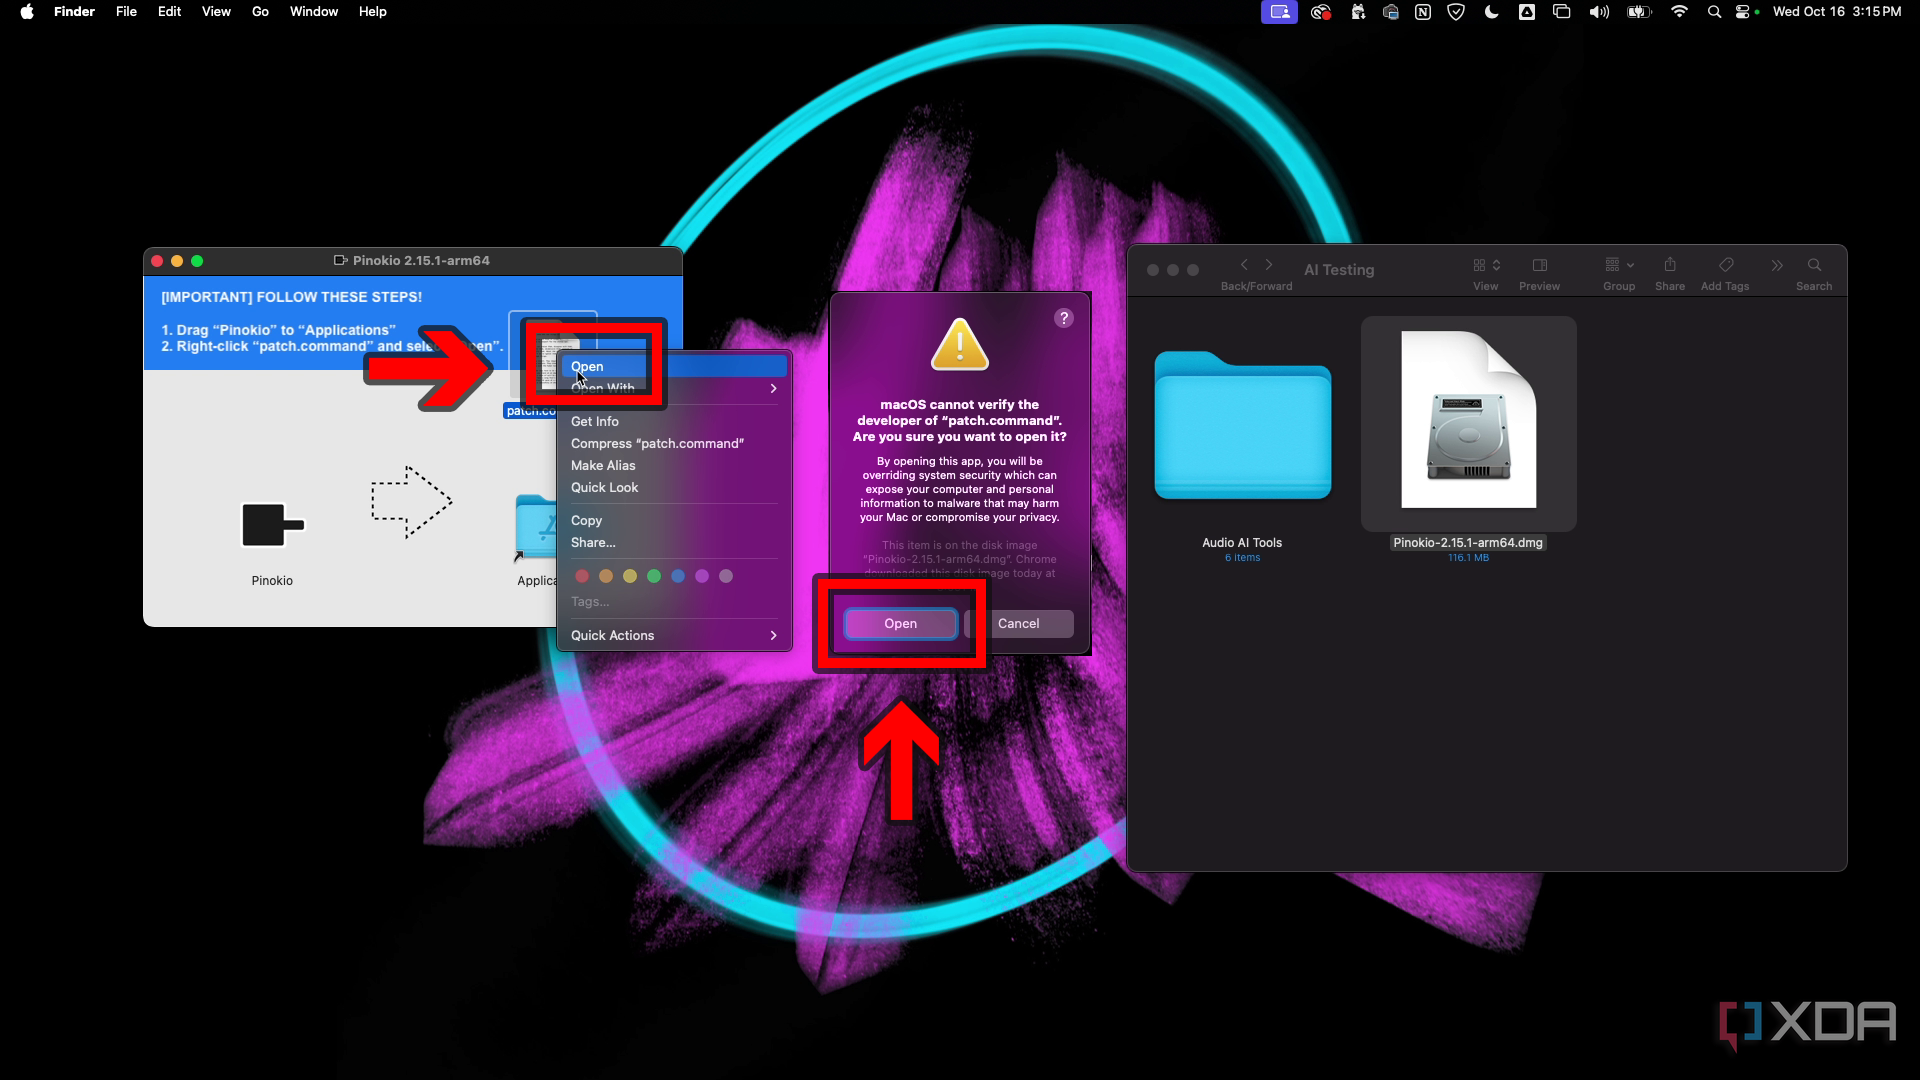Click the overlapping windows menu bar icon
The image size is (1920, 1080).
(1562, 12)
